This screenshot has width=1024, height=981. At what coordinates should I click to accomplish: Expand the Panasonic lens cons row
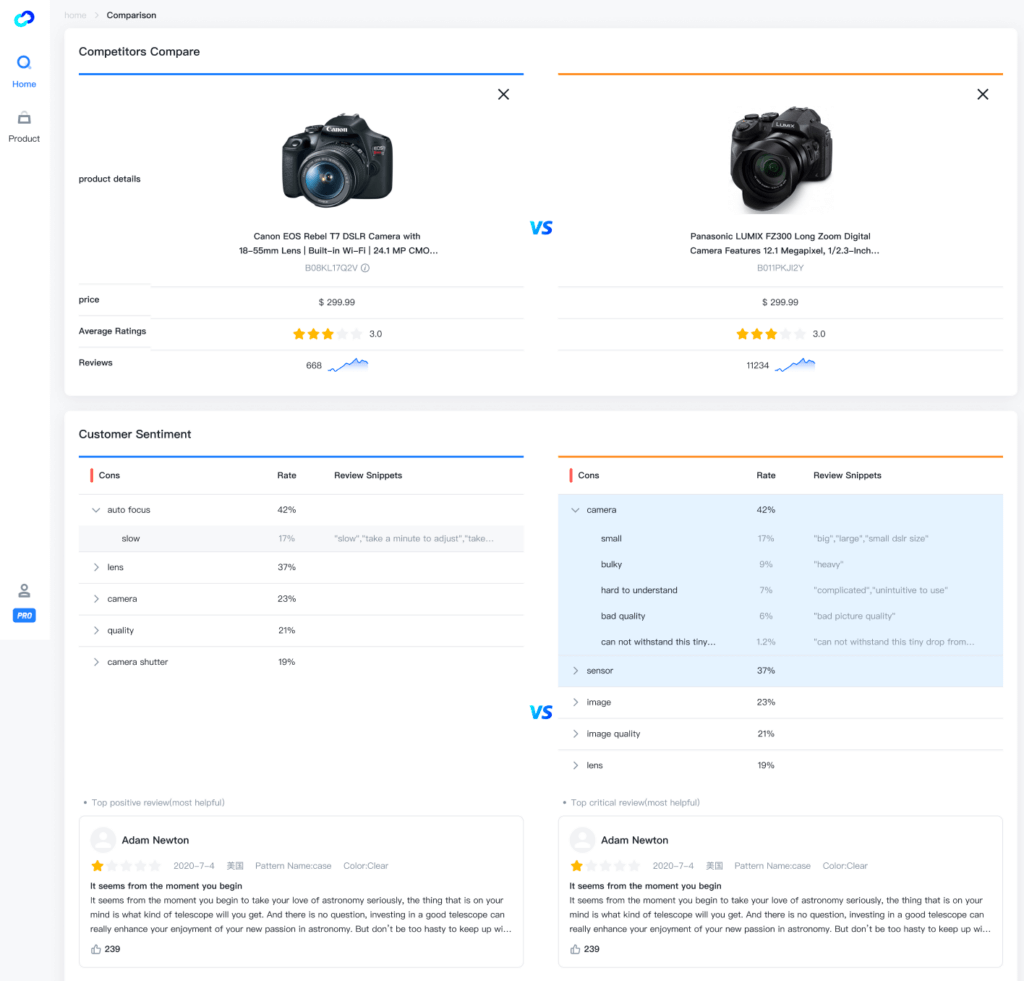(x=575, y=765)
